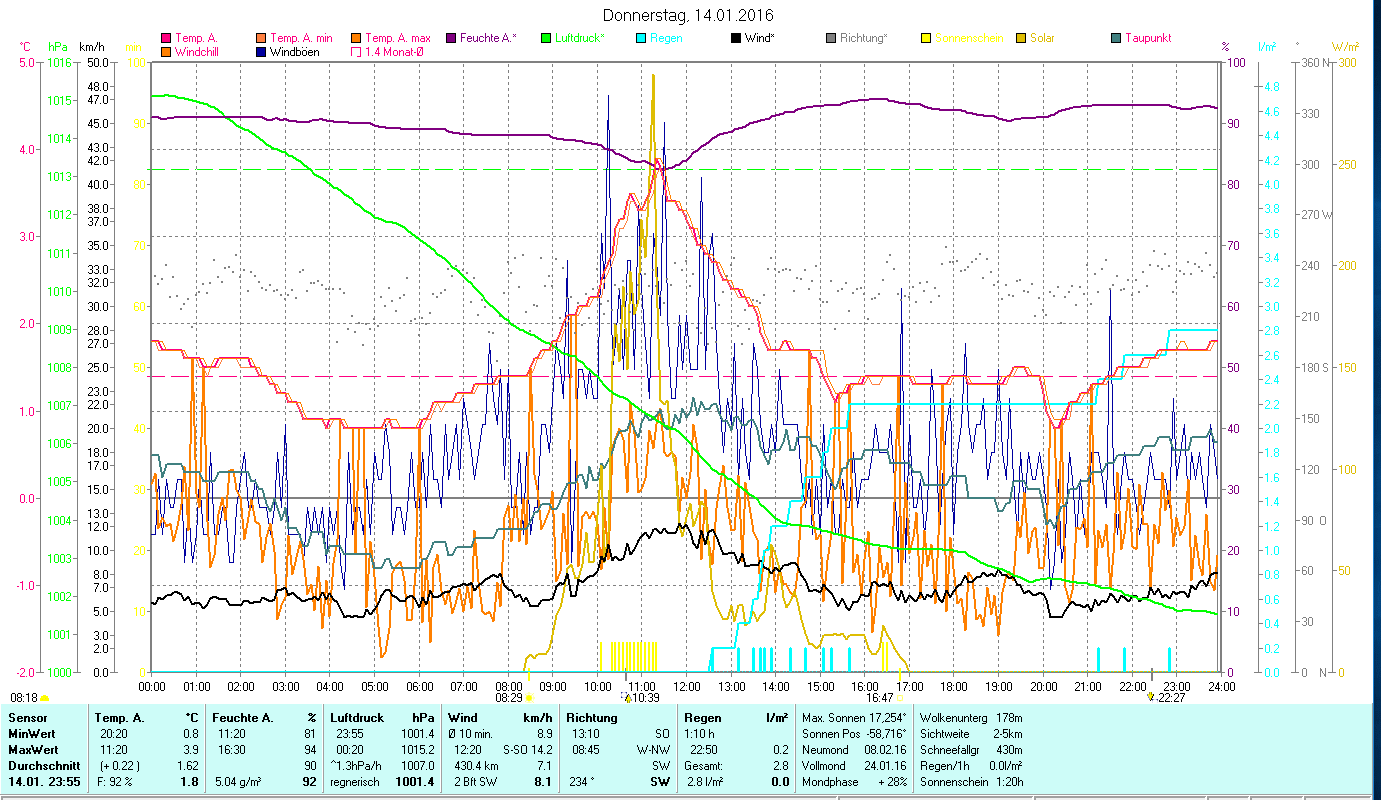Click the MinWert row label
The width and height of the screenshot is (1381, 800).
click(x=30, y=733)
